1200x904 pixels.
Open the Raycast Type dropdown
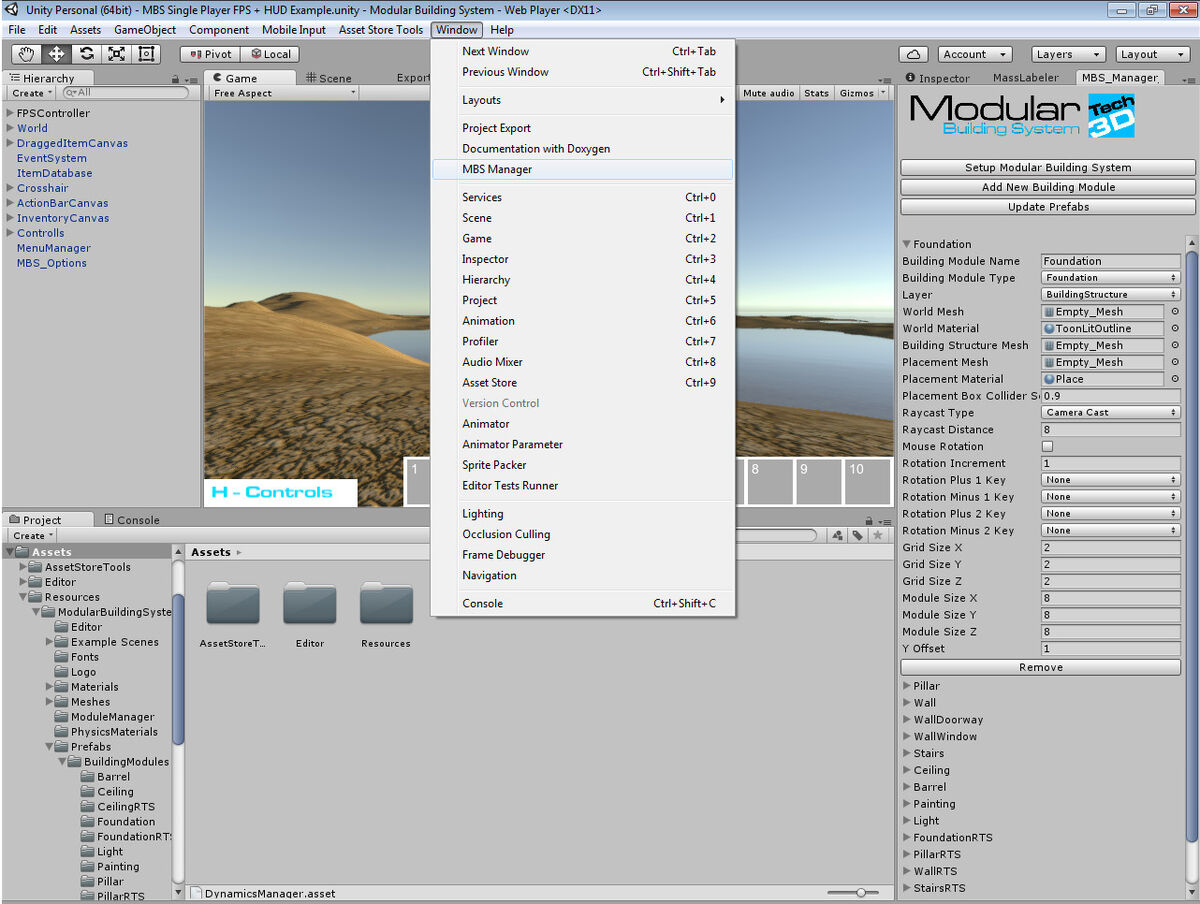coord(1110,413)
